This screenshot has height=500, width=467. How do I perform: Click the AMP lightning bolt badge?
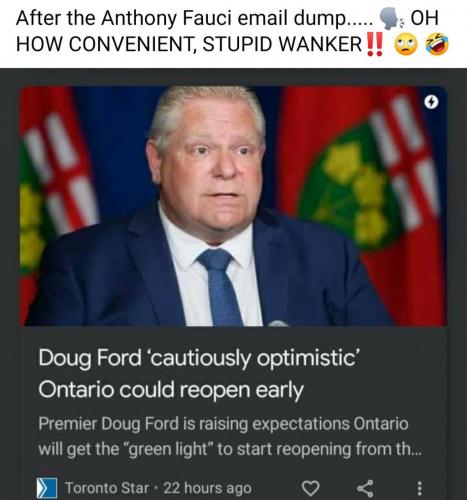(431, 102)
